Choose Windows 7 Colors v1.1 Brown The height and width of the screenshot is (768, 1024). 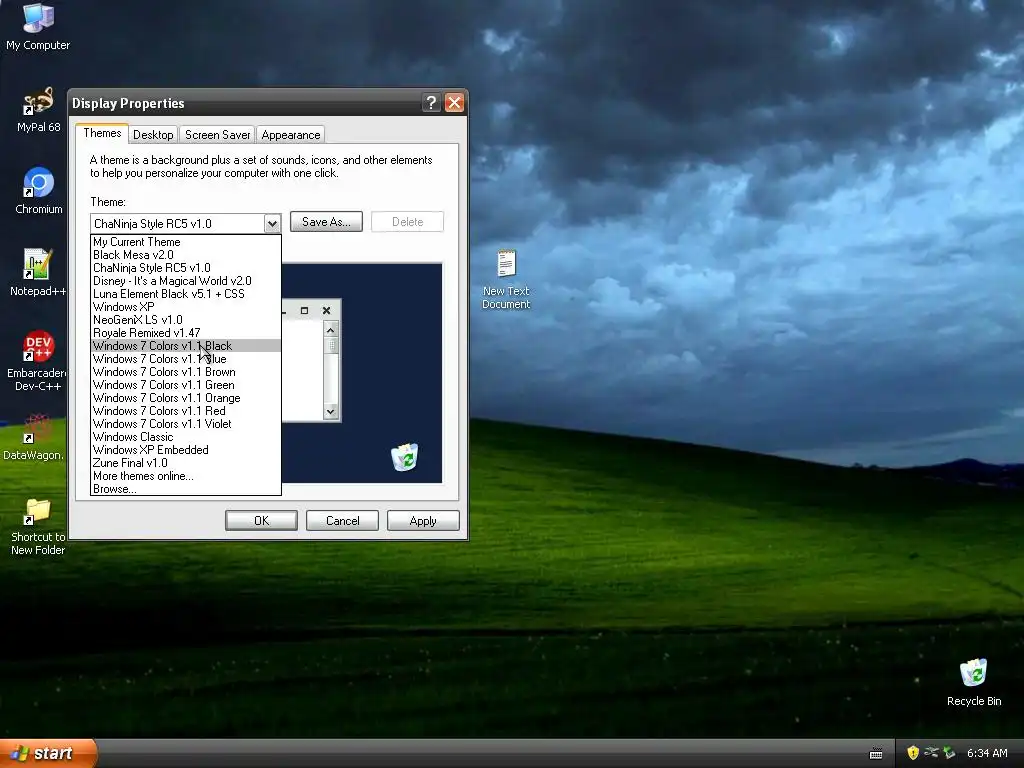pos(186,372)
